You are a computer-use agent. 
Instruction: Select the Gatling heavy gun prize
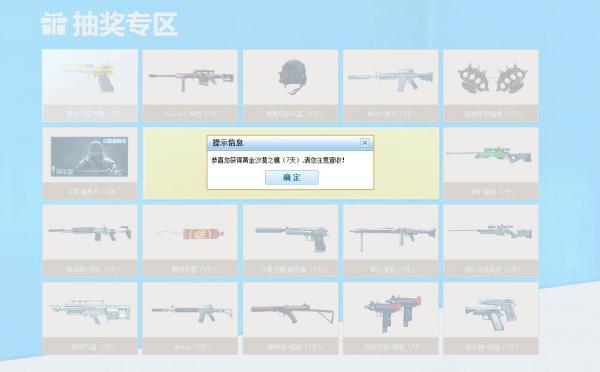coord(90,318)
